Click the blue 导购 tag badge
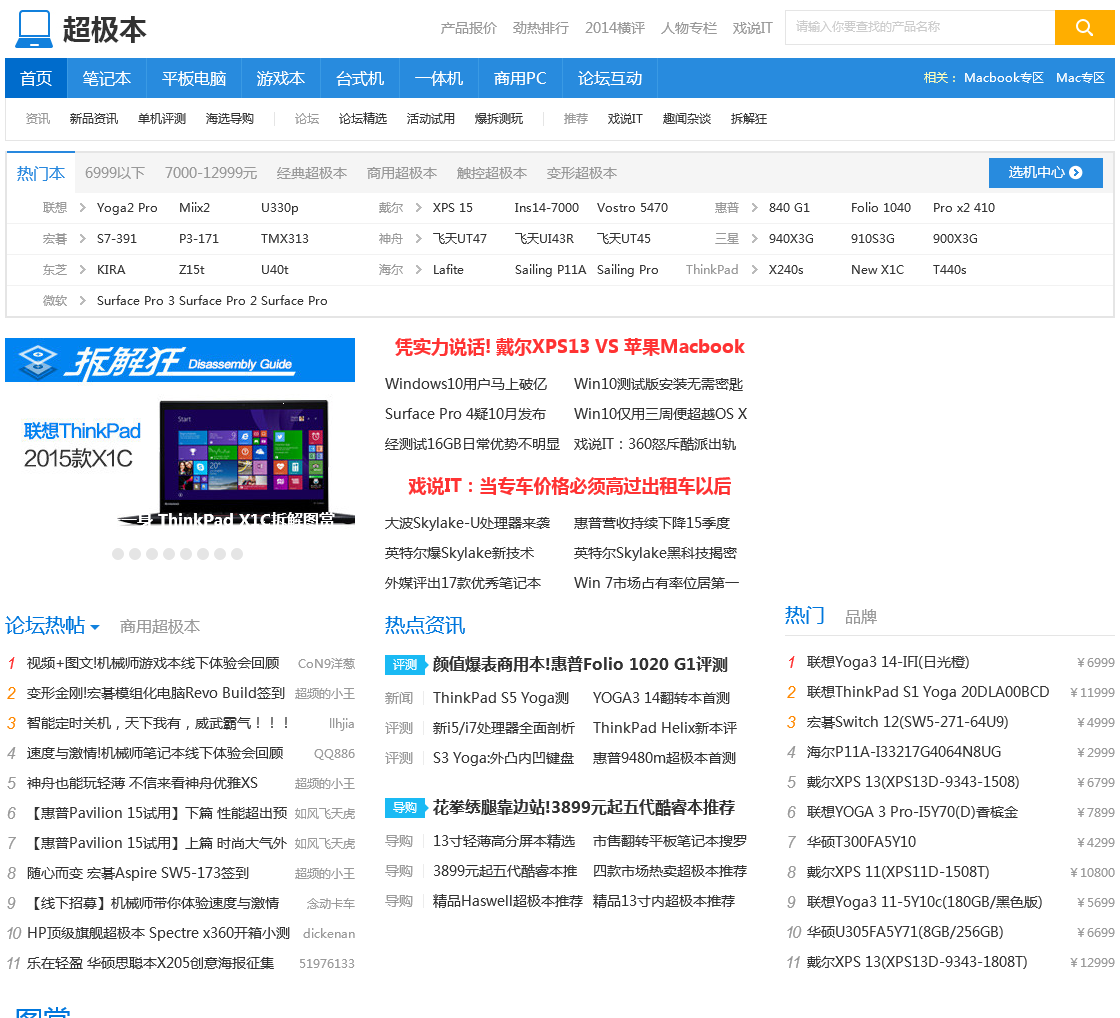Viewport: 1120px width, 1018px height. pyautogui.click(x=405, y=807)
